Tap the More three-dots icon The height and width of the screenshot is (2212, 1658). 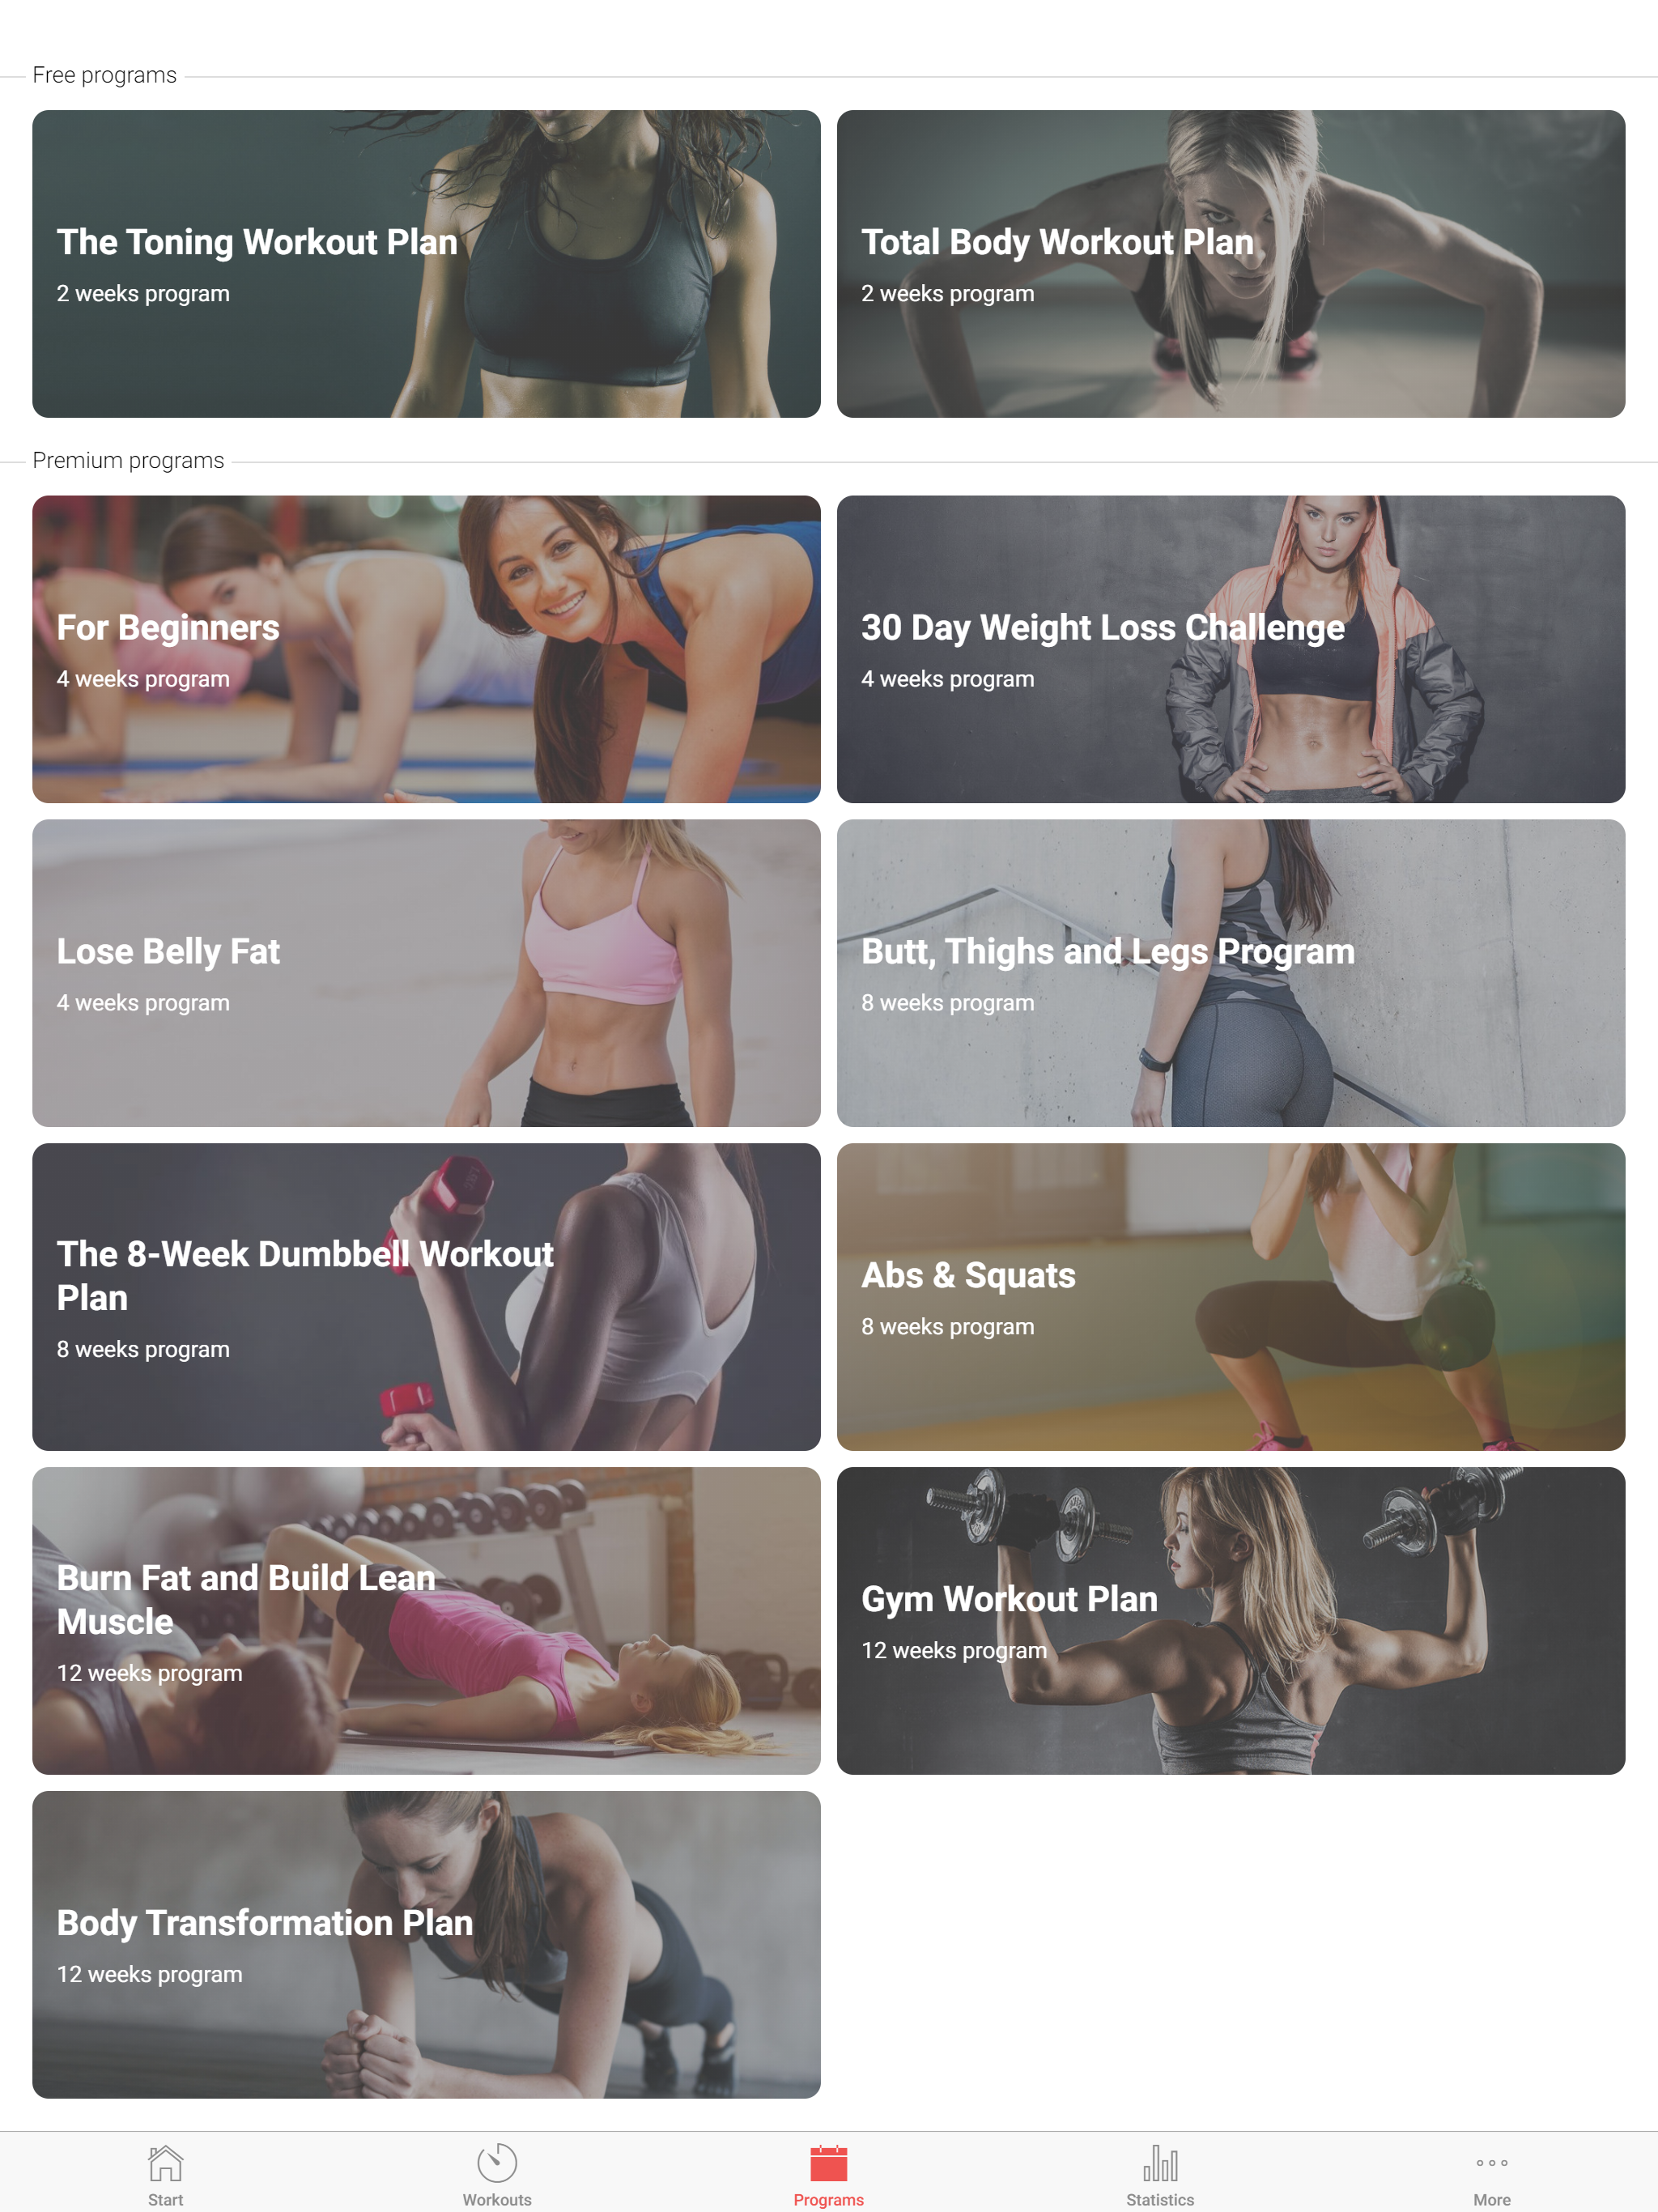point(1492,2163)
